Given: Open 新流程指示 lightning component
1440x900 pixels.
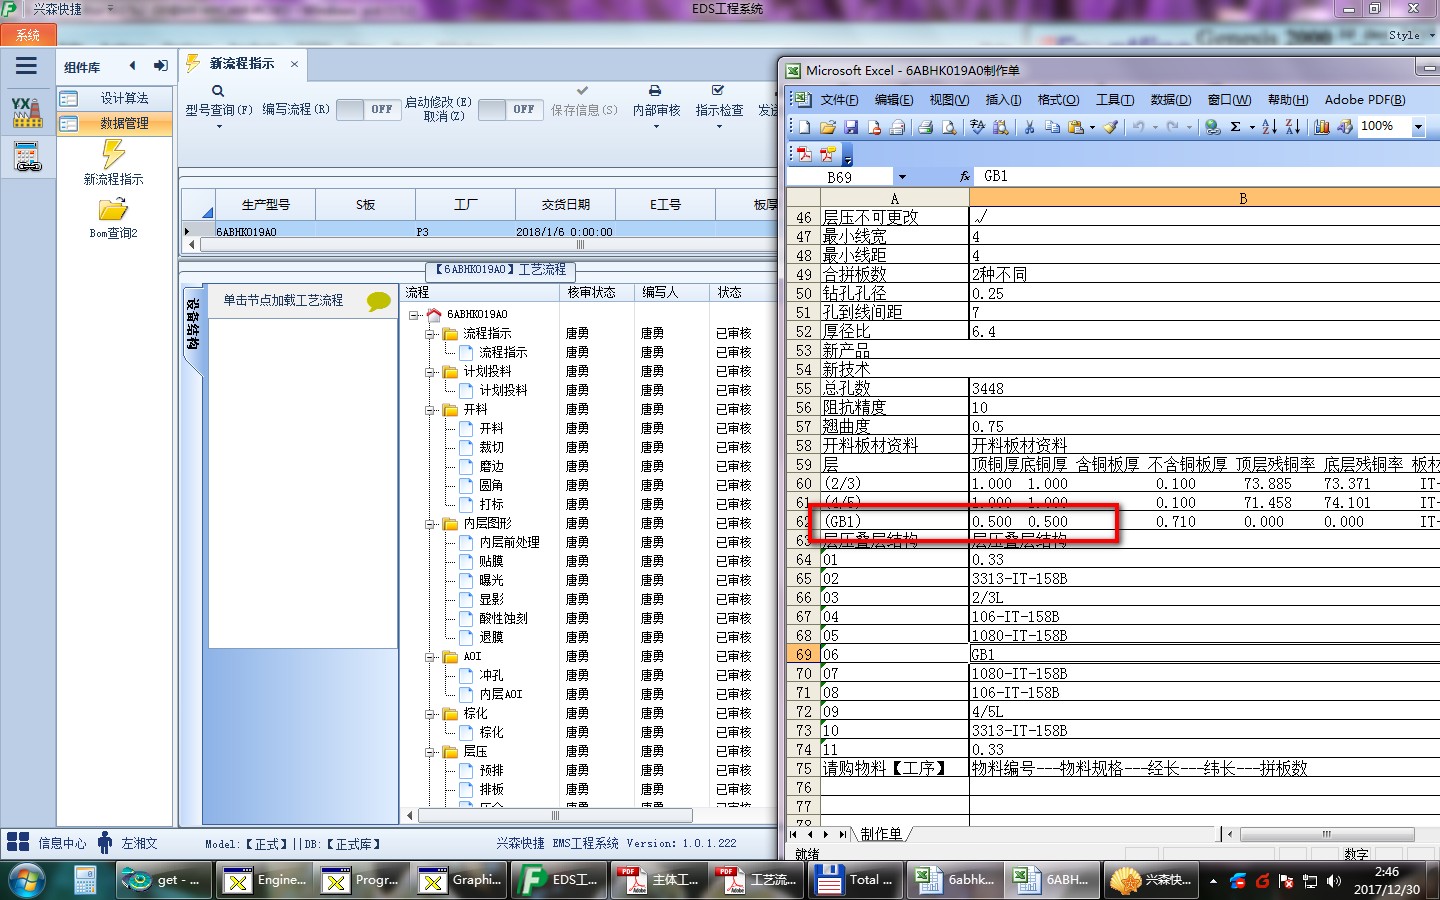Looking at the screenshot, I should point(113,163).
